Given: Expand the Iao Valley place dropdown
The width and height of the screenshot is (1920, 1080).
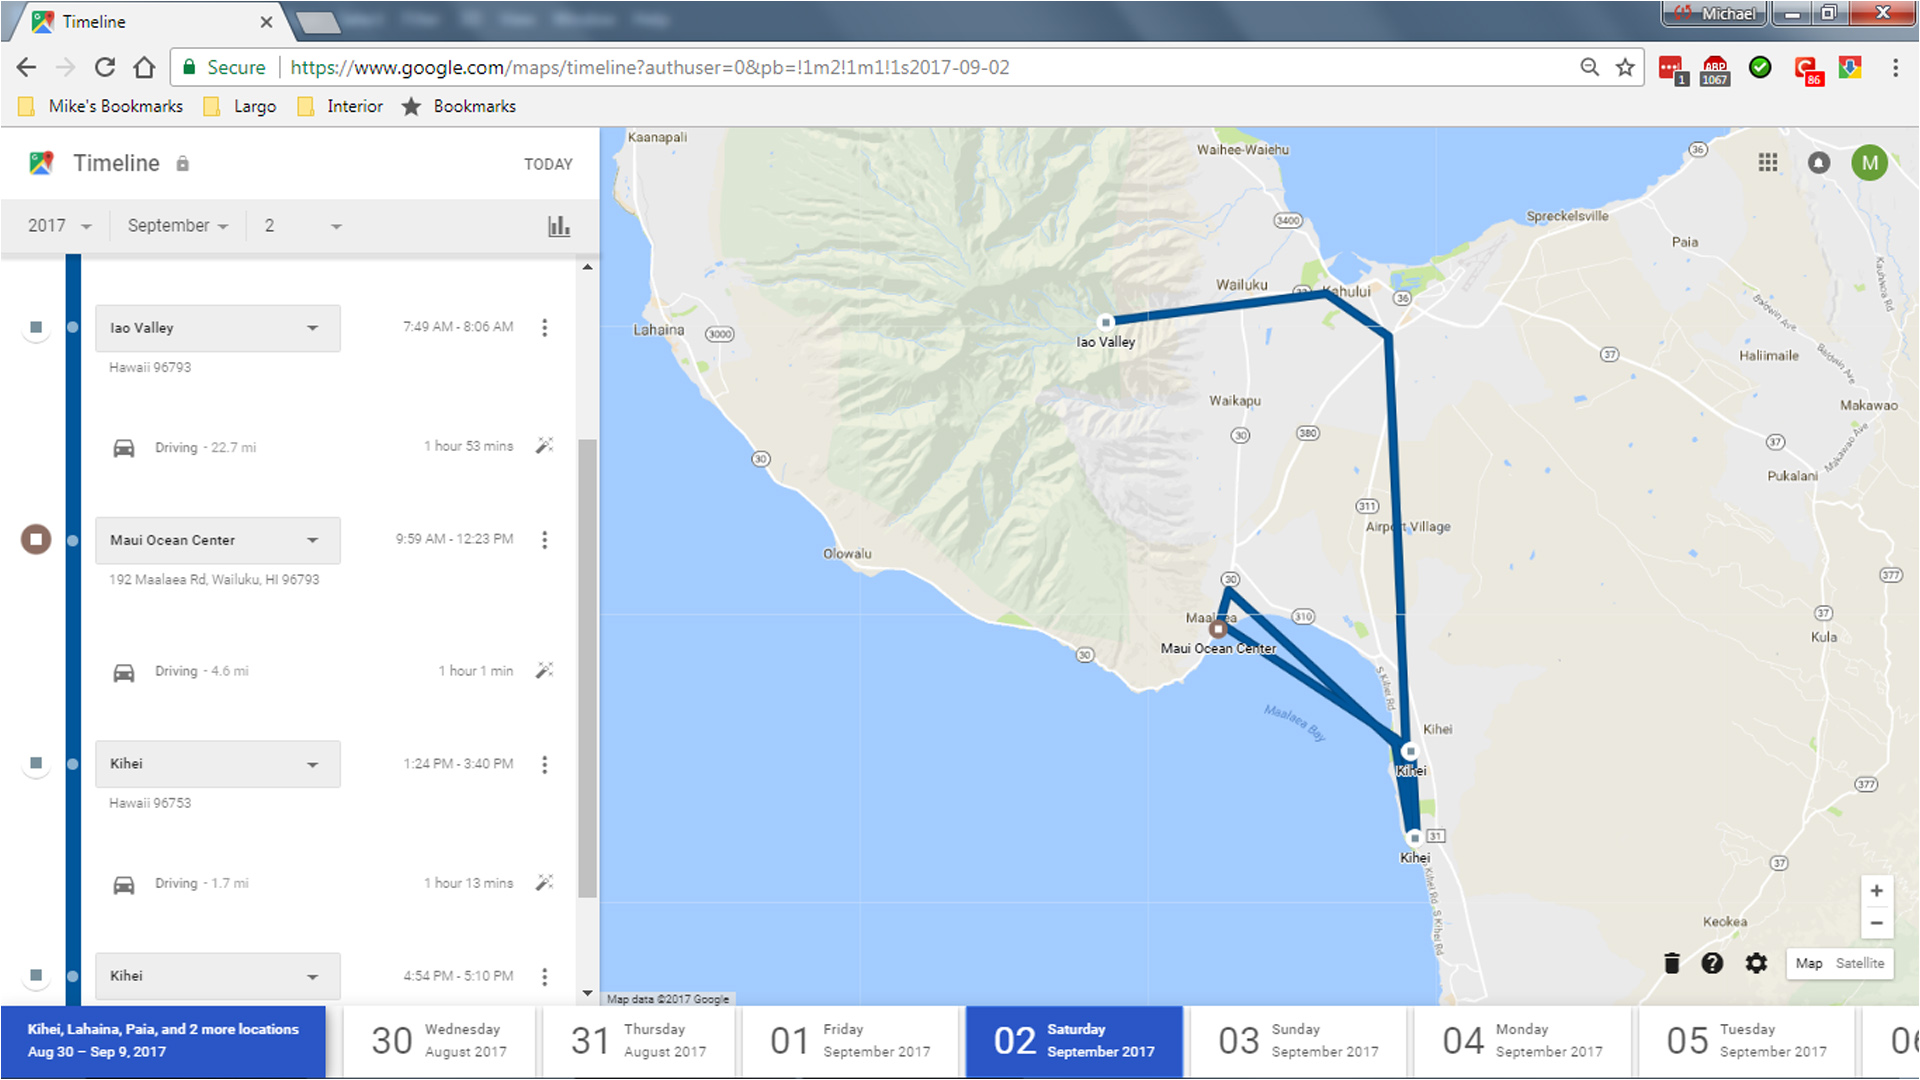Looking at the screenshot, I should point(313,328).
